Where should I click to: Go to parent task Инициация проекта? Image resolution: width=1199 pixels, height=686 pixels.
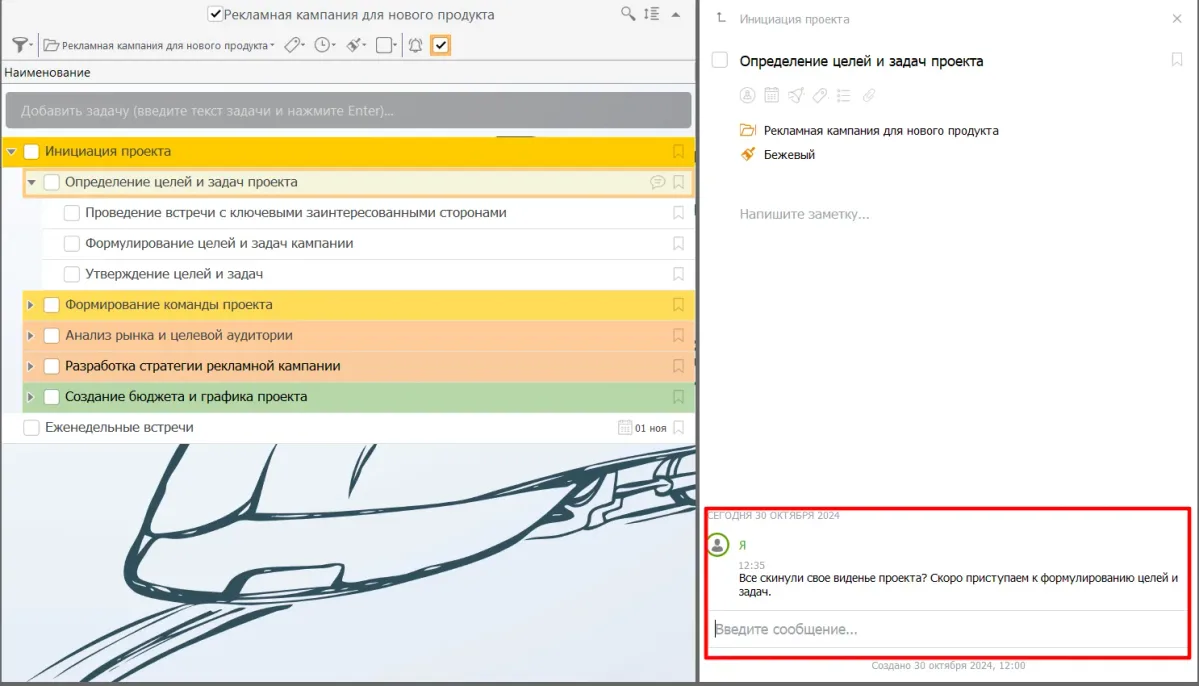point(794,19)
